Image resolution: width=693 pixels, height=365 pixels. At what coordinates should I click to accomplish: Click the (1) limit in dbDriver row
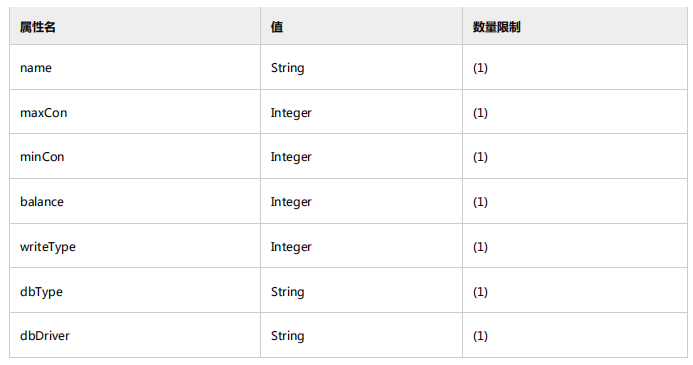pyautogui.click(x=480, y=336)
